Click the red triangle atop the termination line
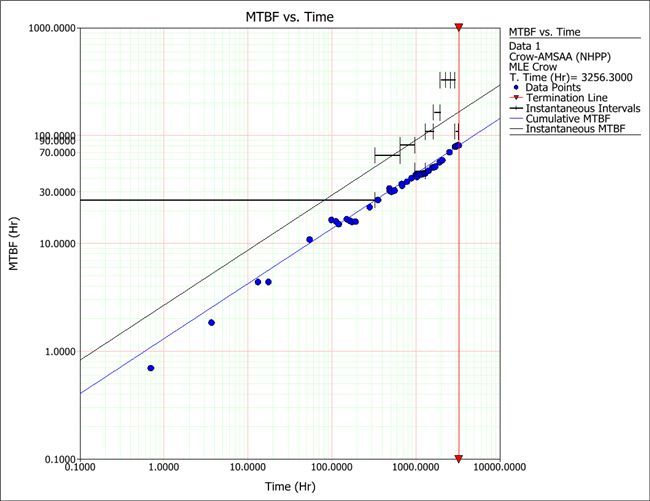 coord(458,27)
